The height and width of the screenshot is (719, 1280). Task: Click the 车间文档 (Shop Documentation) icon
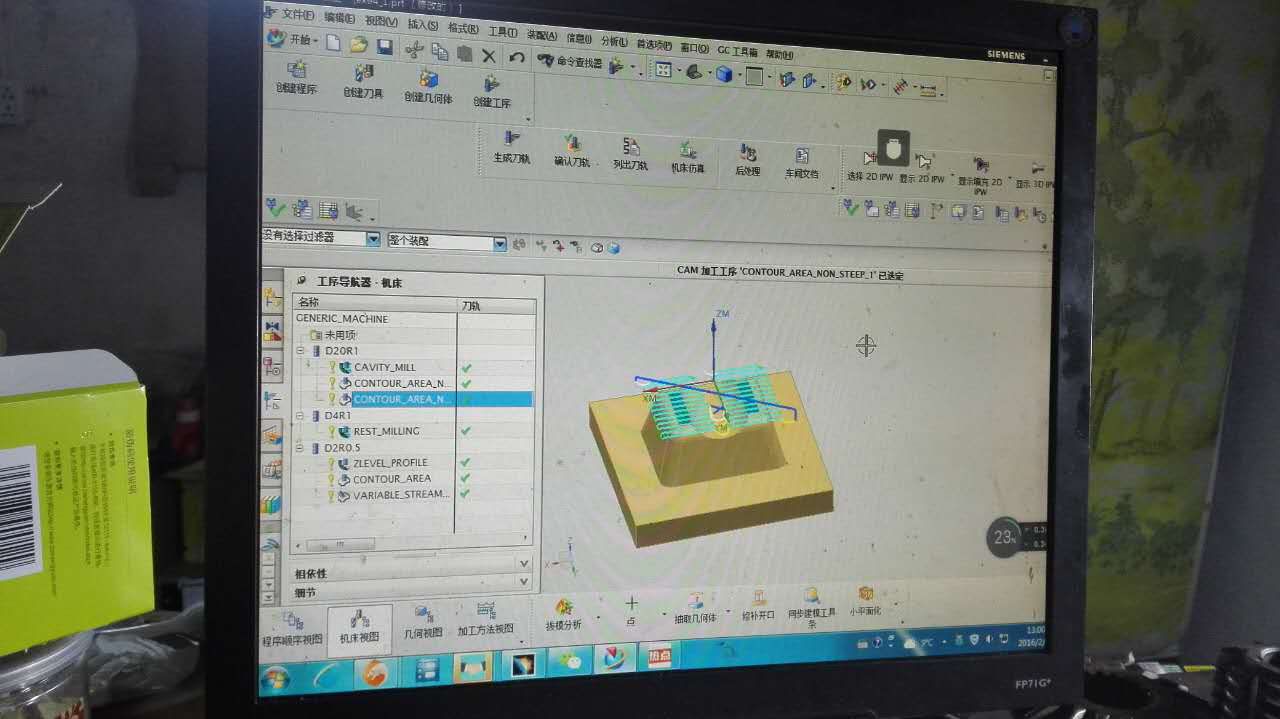click(x=801, y=157)
